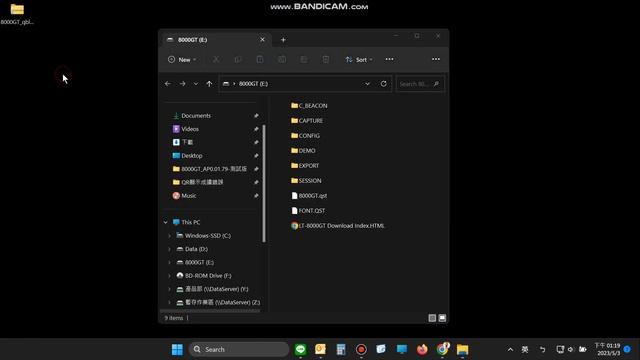Add a new Explorer tab

(x=283, y=40)
